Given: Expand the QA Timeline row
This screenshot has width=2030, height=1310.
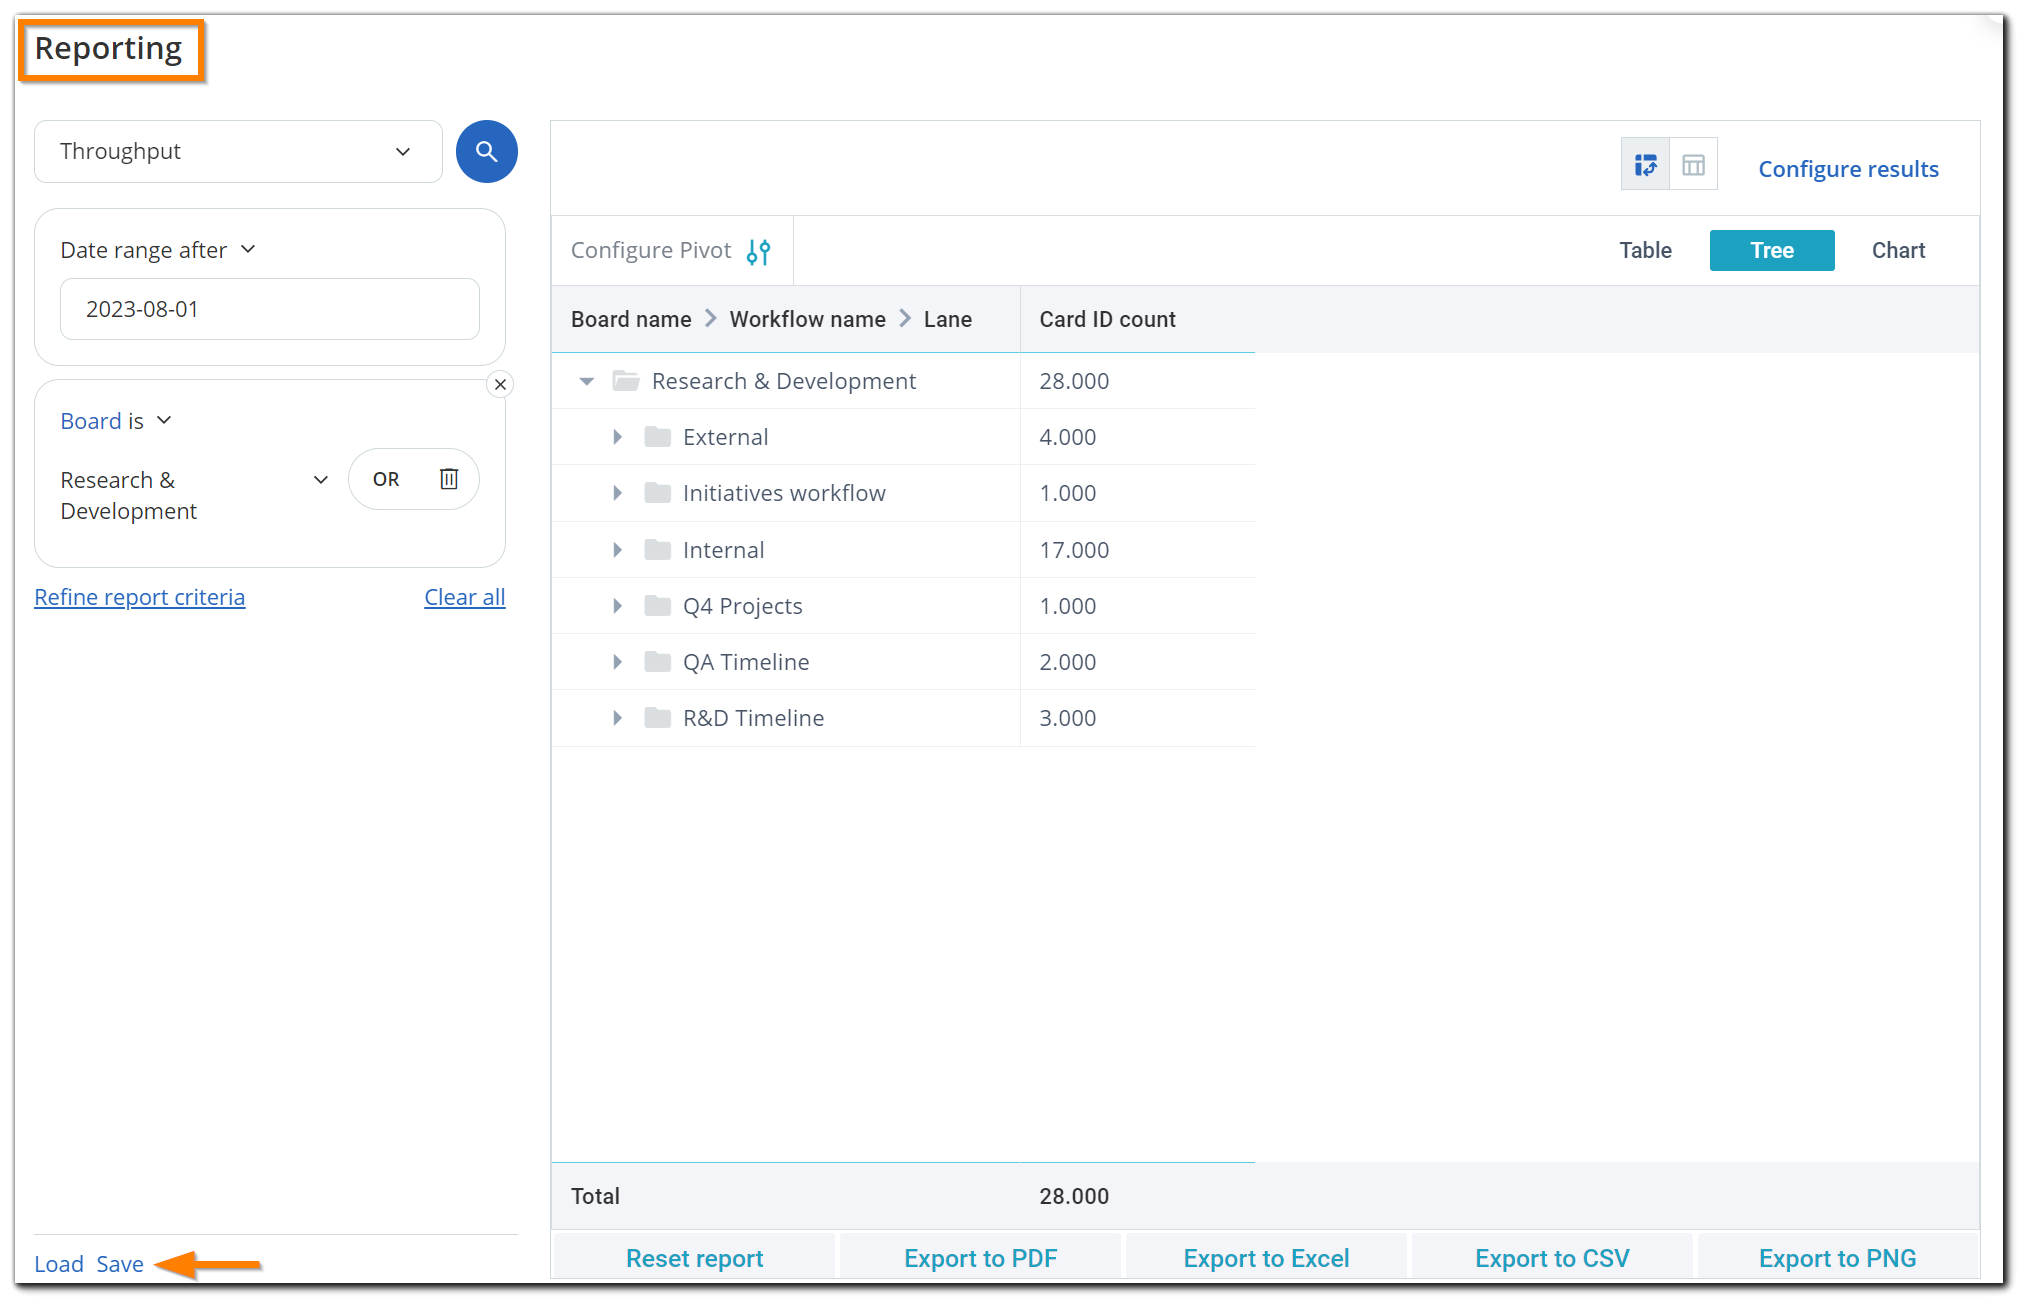Looking at the screenshot, I should pyautogui.click(x=617, y=662).
